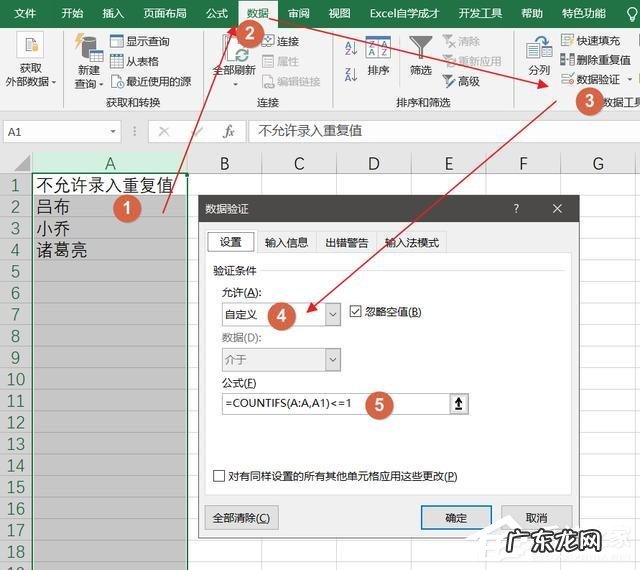Viewport: 640px width, 570px height.
Task: Click the help question mark in 数据验证 dialog
Action: click(x=516, y=209)
